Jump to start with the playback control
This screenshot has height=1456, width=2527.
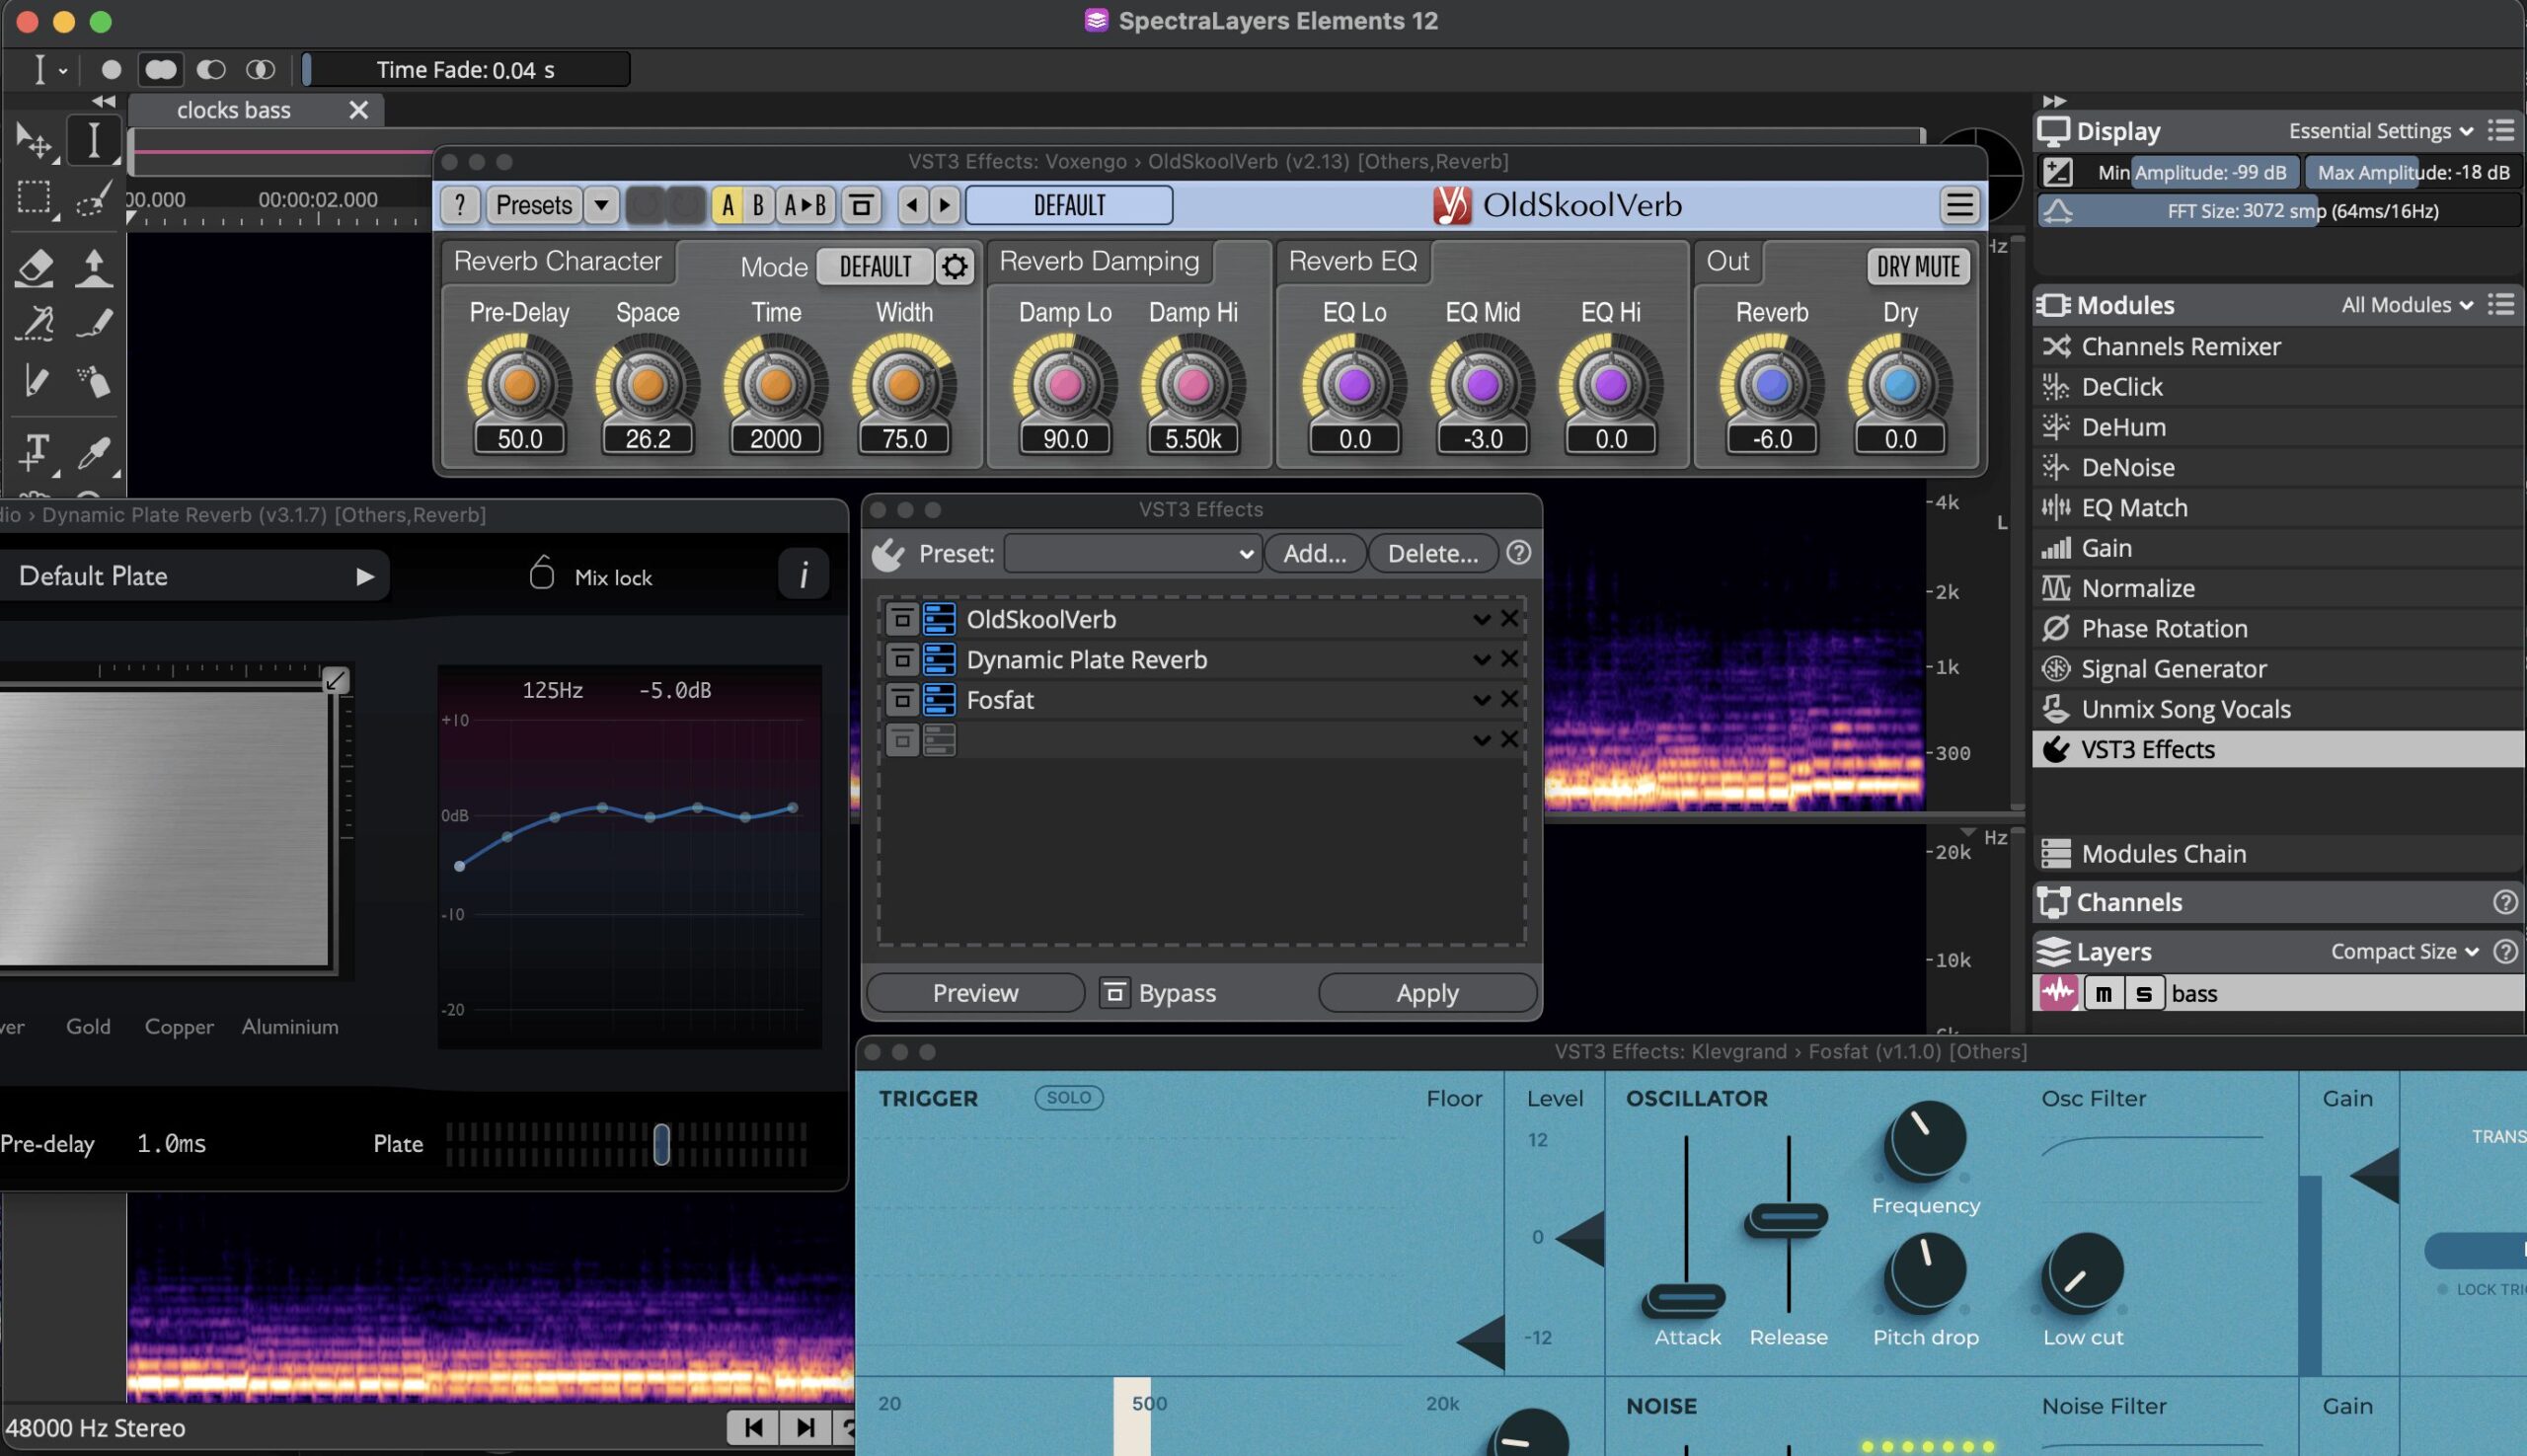753,1427
